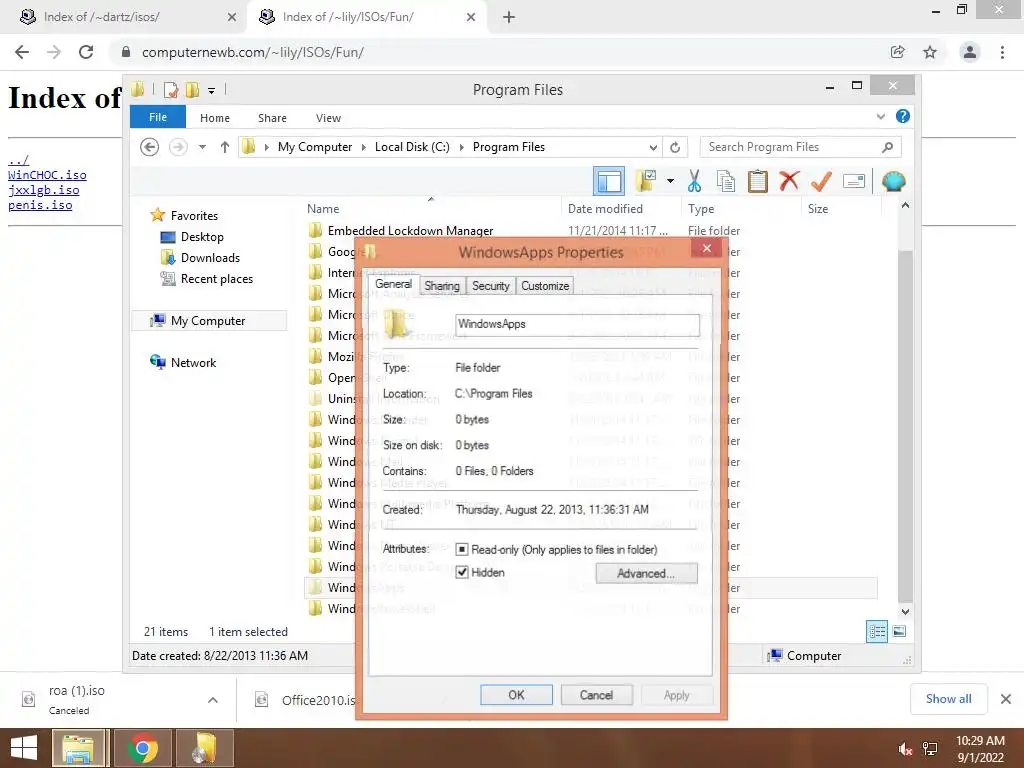1024x768 pixels.
Task: Click the Copy icon in Explorer toolbar
Action: point(726,181)
